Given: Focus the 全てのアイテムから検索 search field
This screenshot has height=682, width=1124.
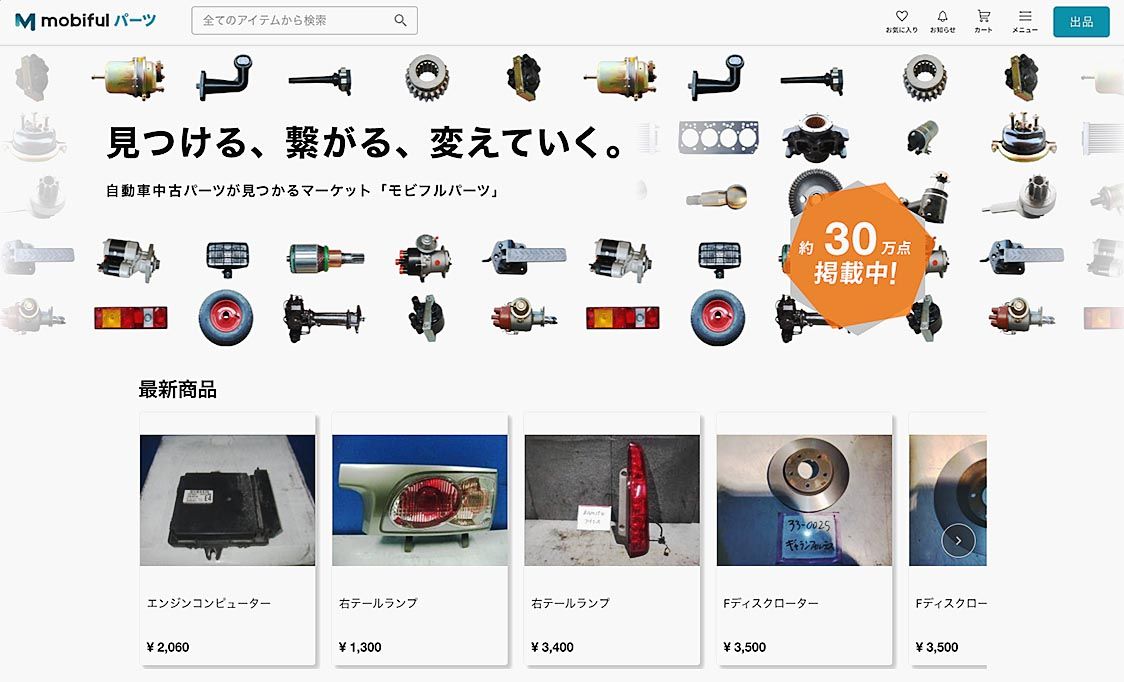Looking at the screenshot, I should 304,21.
